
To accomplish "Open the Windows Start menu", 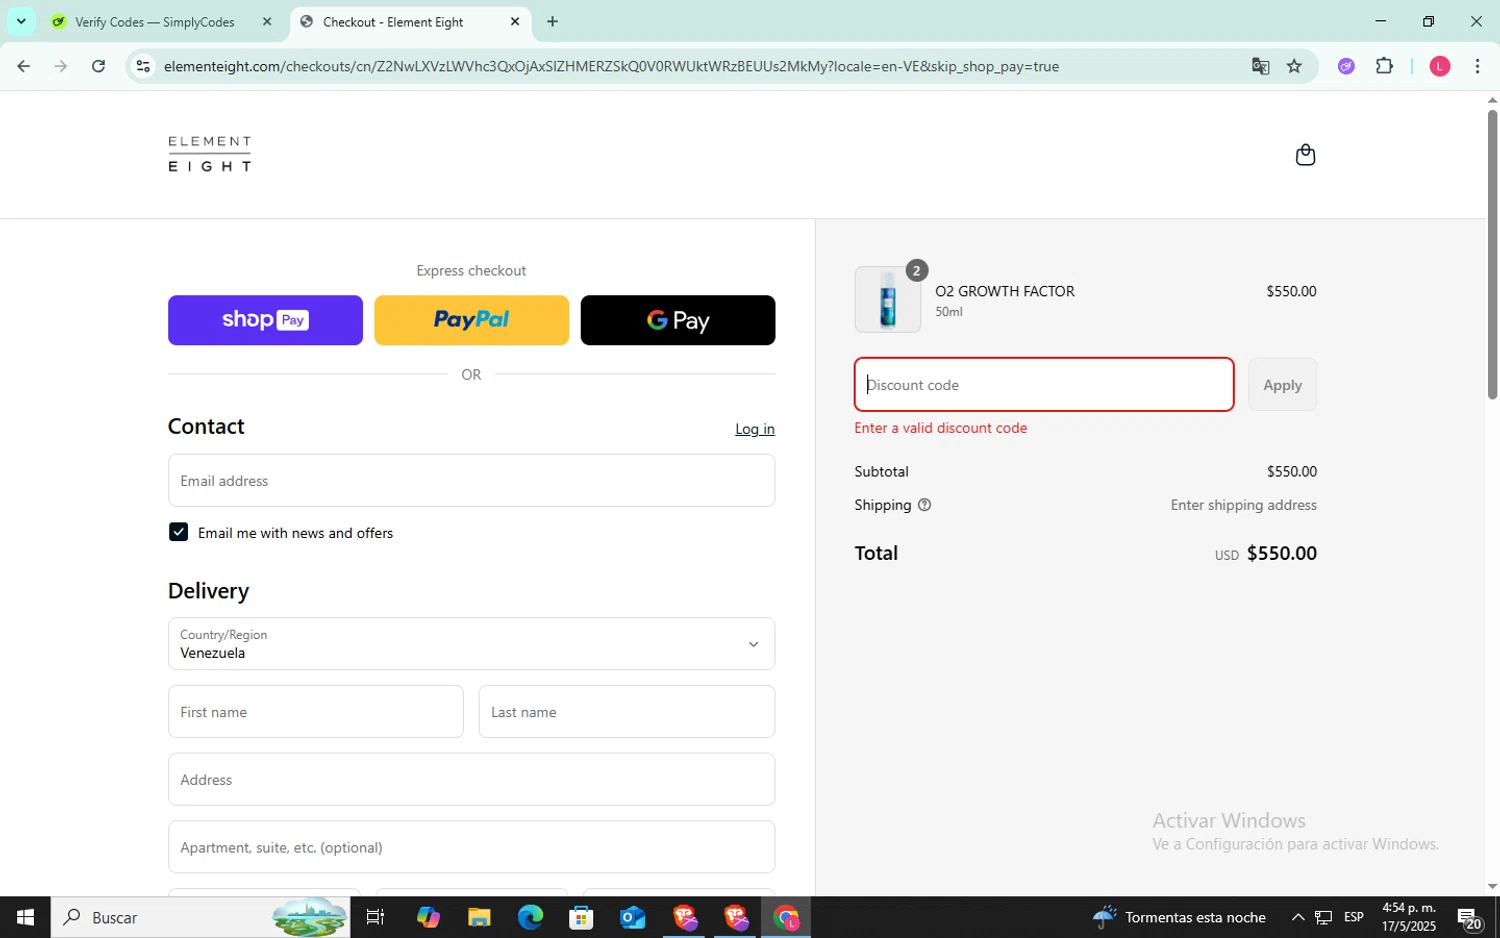I will [25, 917].
